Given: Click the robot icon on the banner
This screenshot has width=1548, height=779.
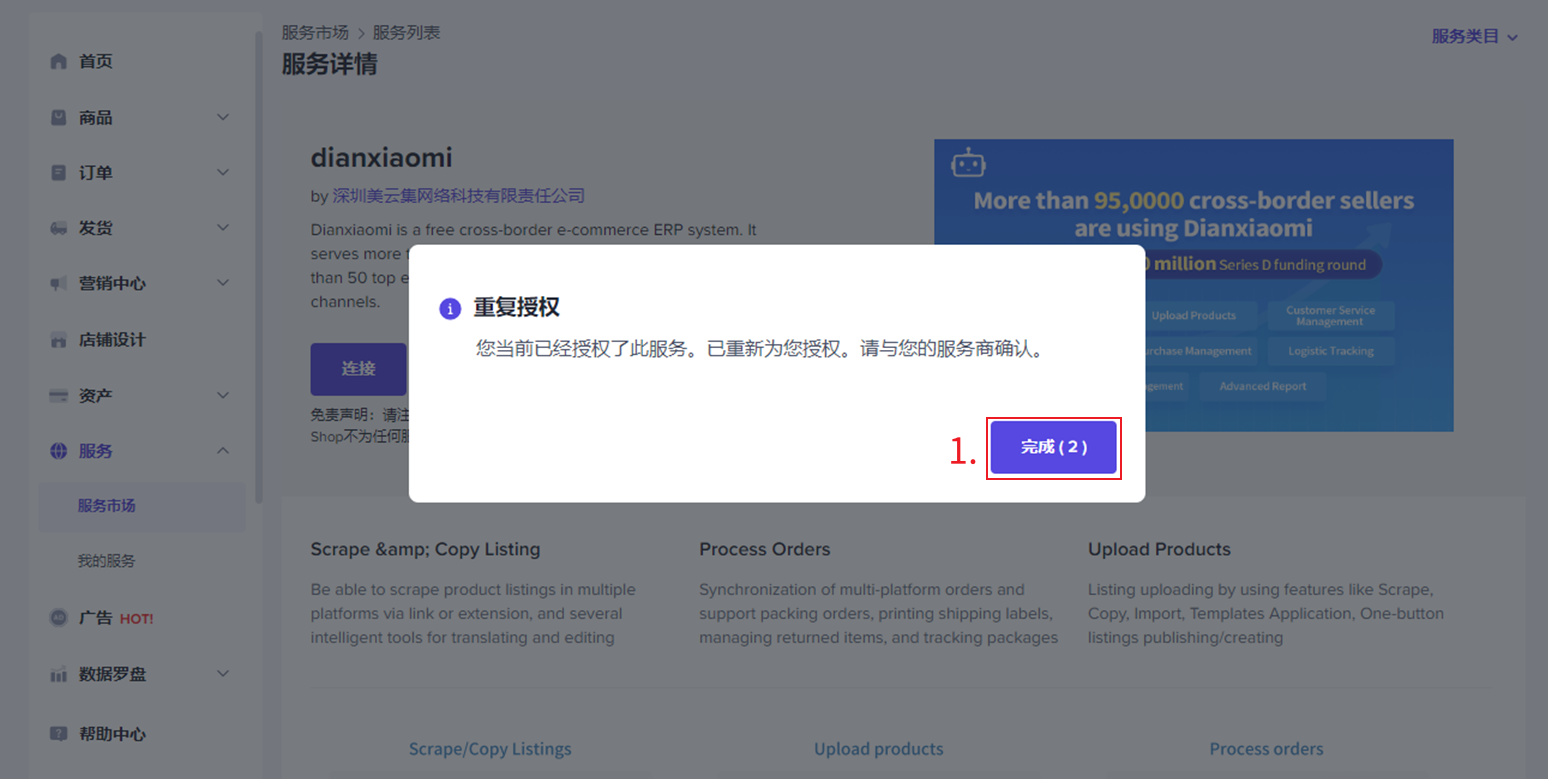Looking at the screenshot, I should coord(968,162).
